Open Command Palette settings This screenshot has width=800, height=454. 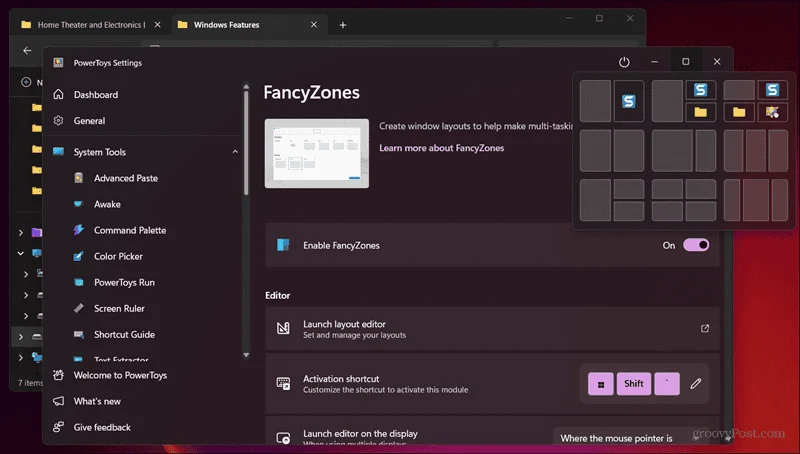pyautogui.click(x=130, y=230)
